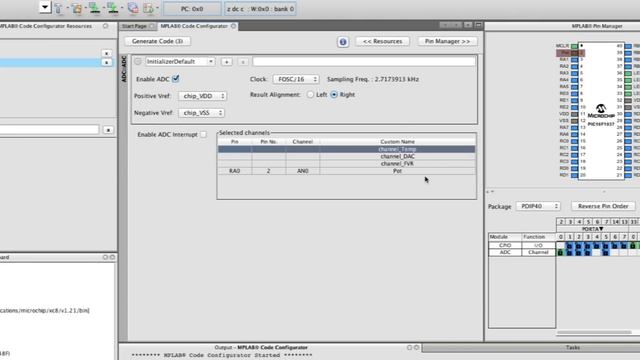Image resolution: width=640 pixels, height=360 pixels.
Task: Click the Tasks panel tab
Action: coord(572,347)
